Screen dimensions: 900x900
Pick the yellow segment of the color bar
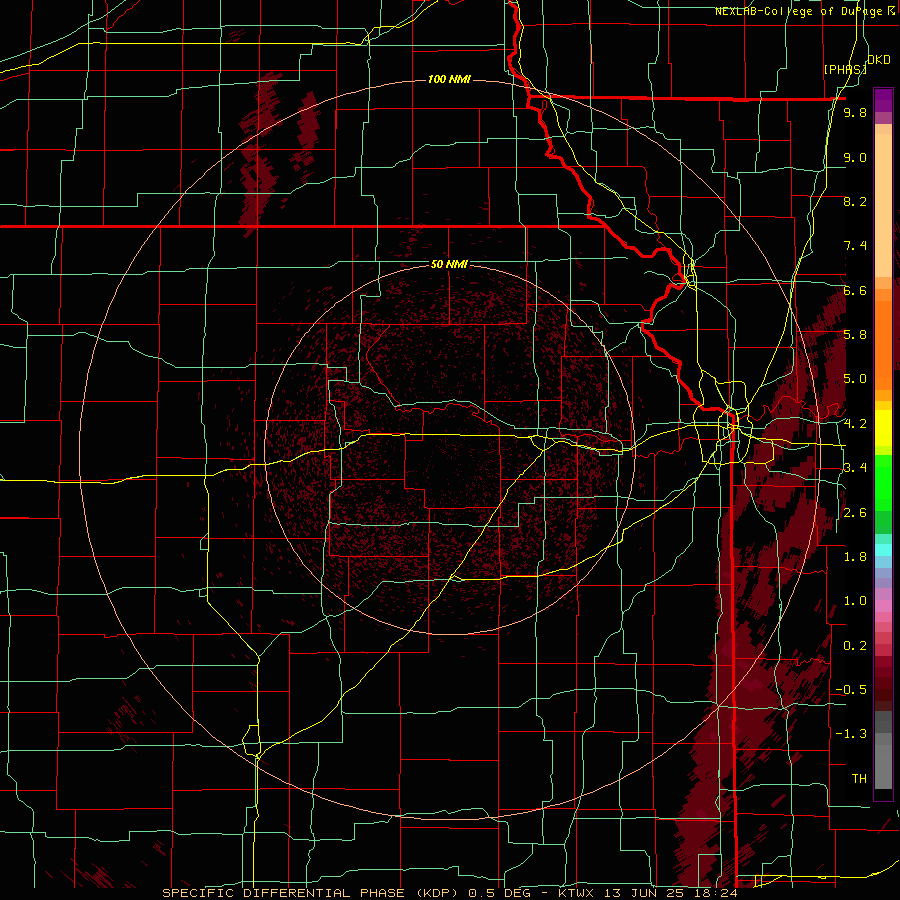[x=883, y=428]
